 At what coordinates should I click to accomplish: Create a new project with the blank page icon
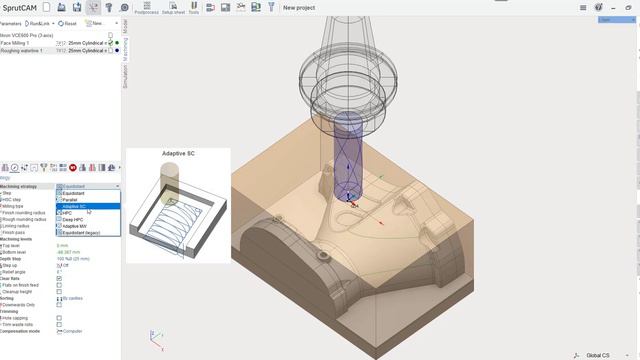click(47, 7)
